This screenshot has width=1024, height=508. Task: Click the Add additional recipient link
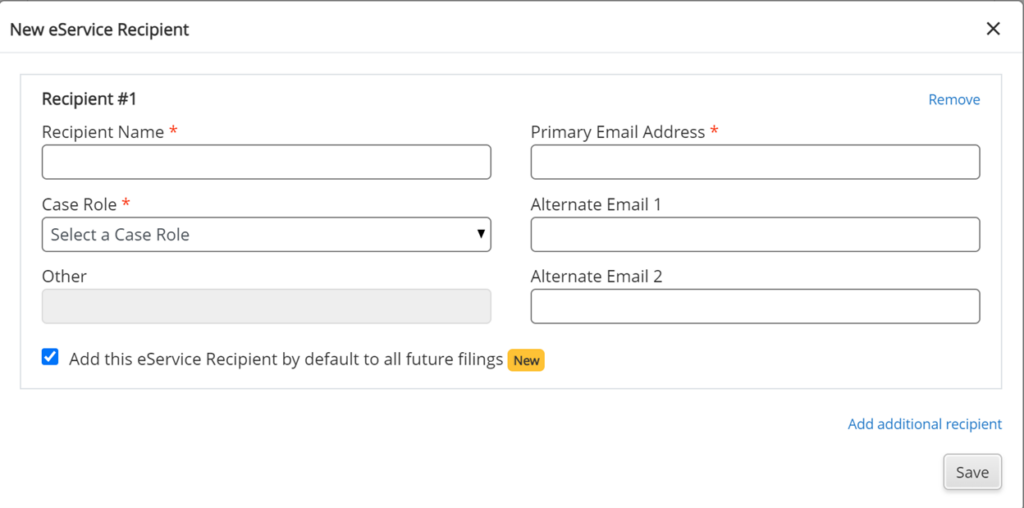[x=924, y=424]
